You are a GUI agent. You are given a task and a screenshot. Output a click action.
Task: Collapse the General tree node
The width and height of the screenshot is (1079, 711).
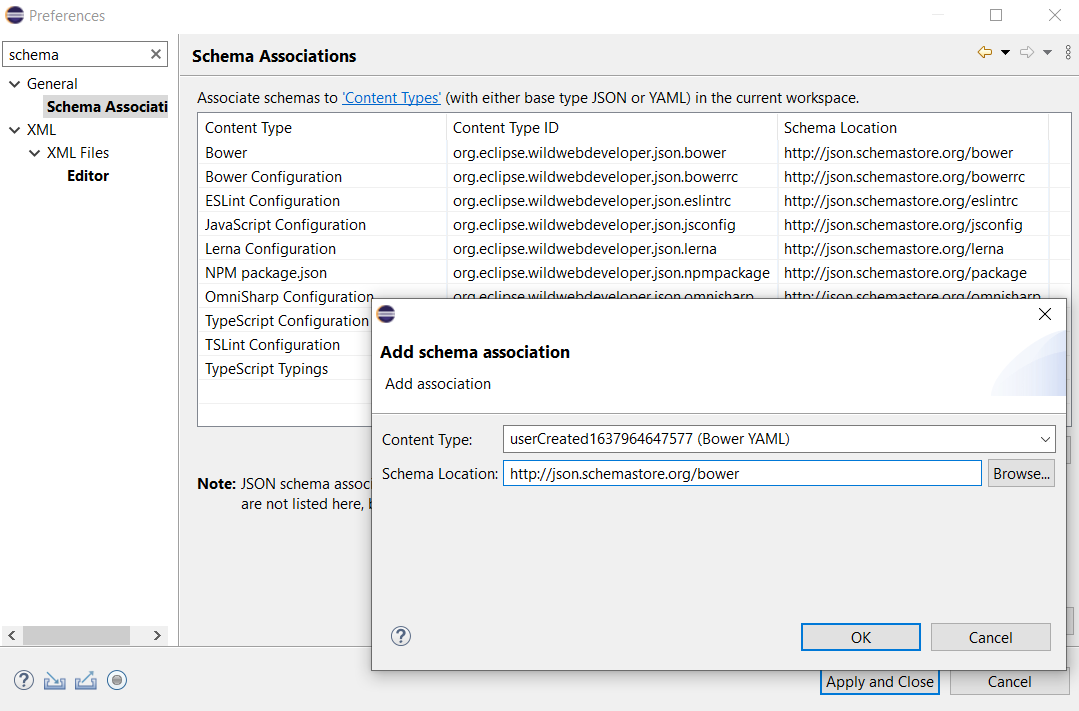(x=14, y=84)
